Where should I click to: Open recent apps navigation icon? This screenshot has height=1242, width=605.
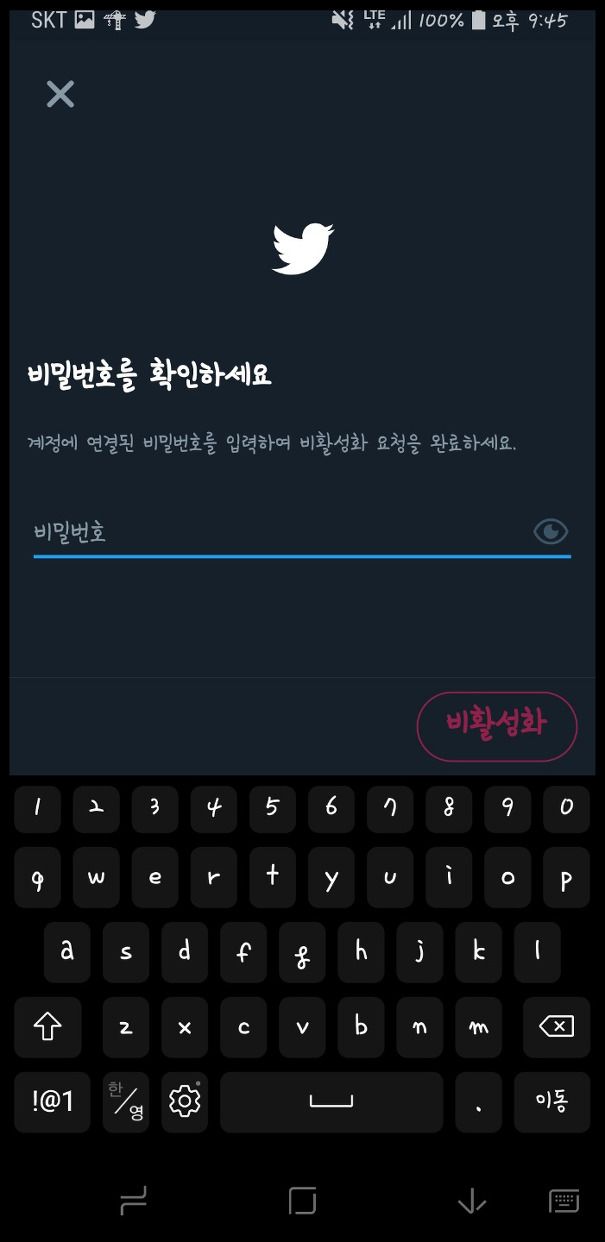pyautogui.click(x=133, y=1201)
